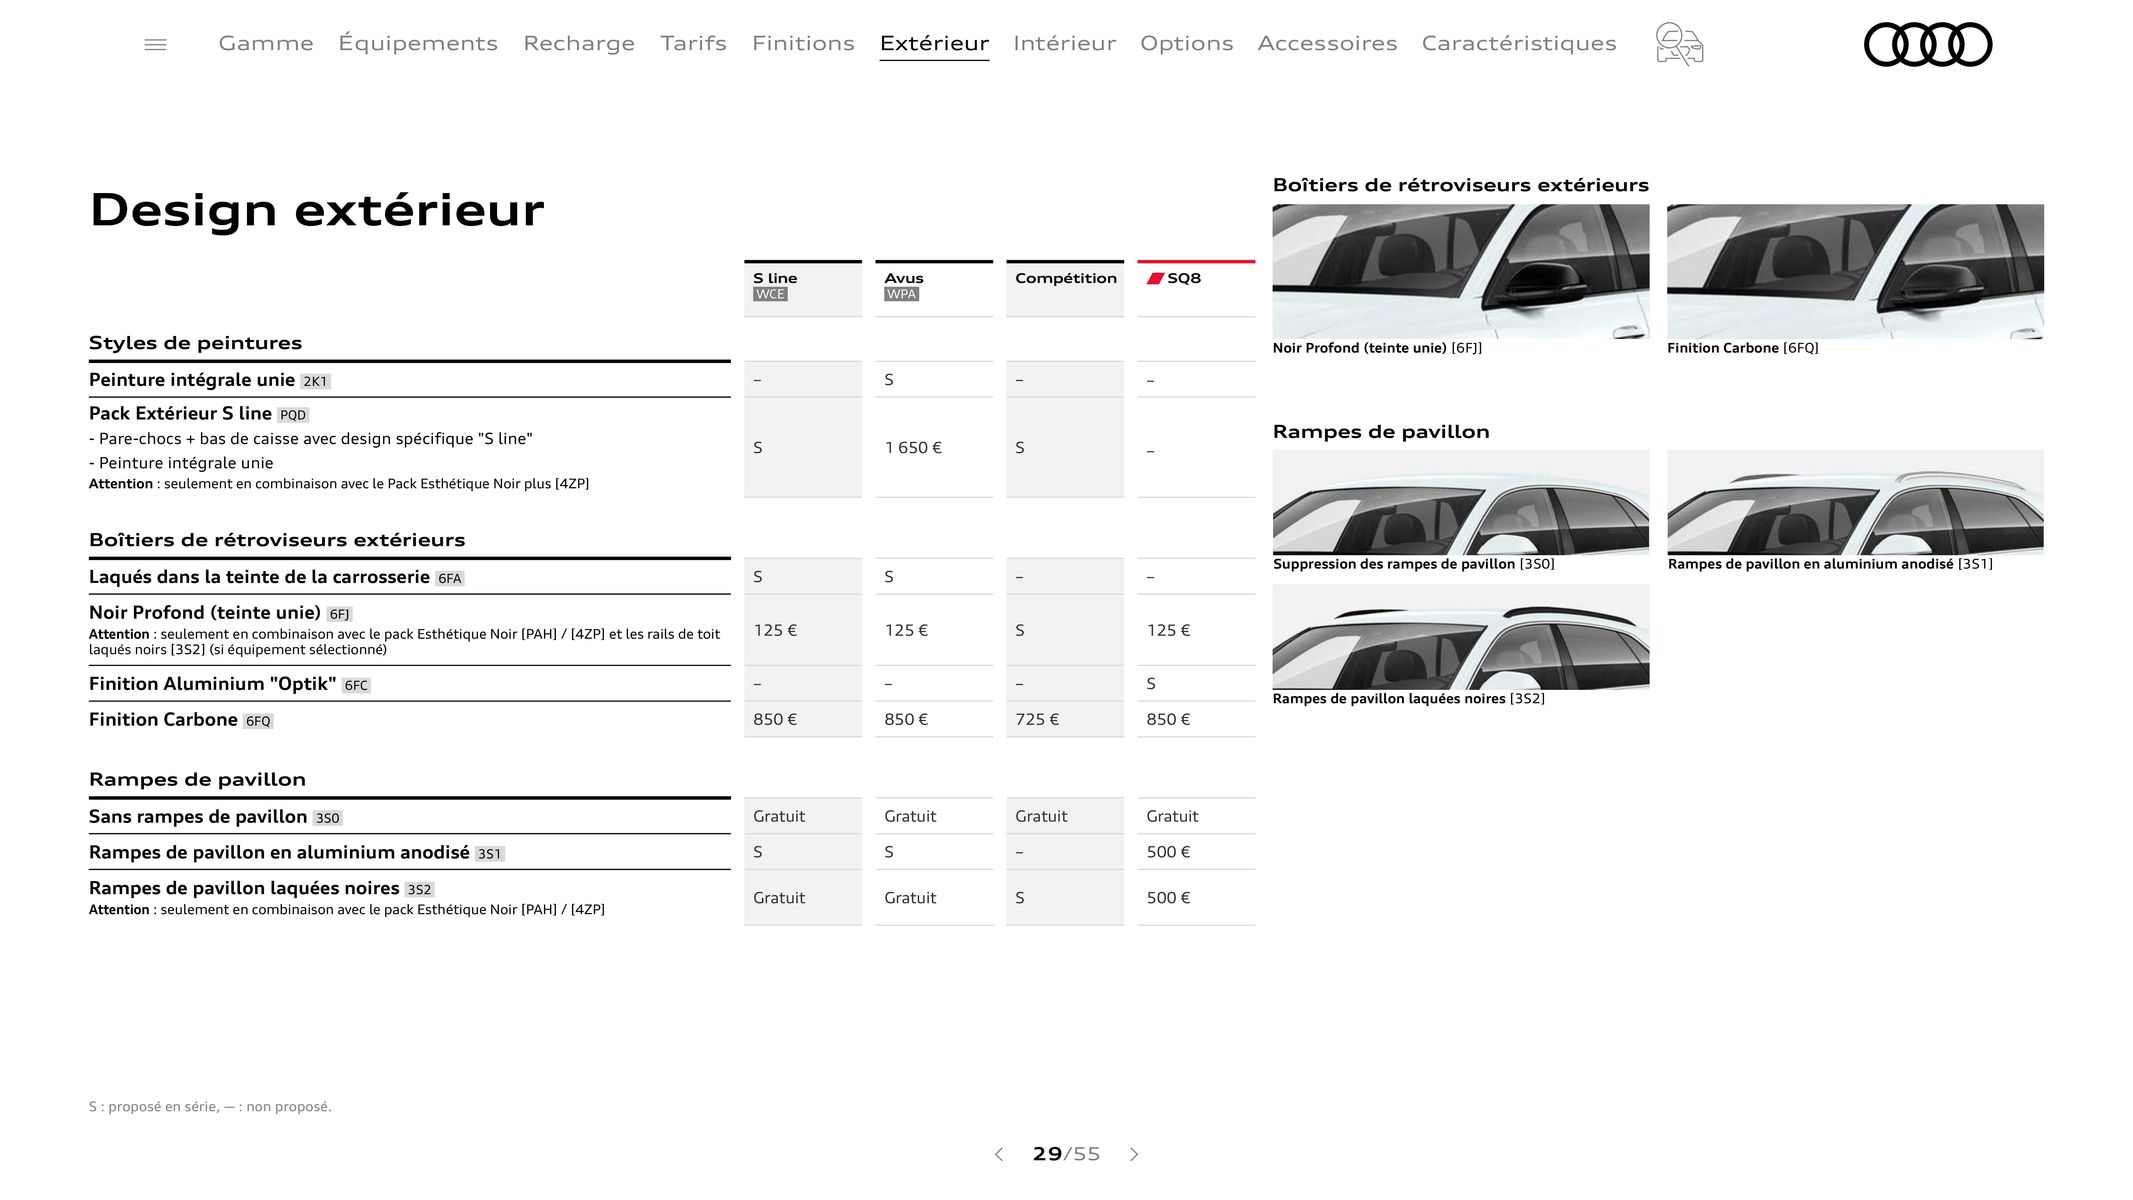Click the laquées noires roof rails image
Screen dimensions: 2133x1200
point(1460,637)
